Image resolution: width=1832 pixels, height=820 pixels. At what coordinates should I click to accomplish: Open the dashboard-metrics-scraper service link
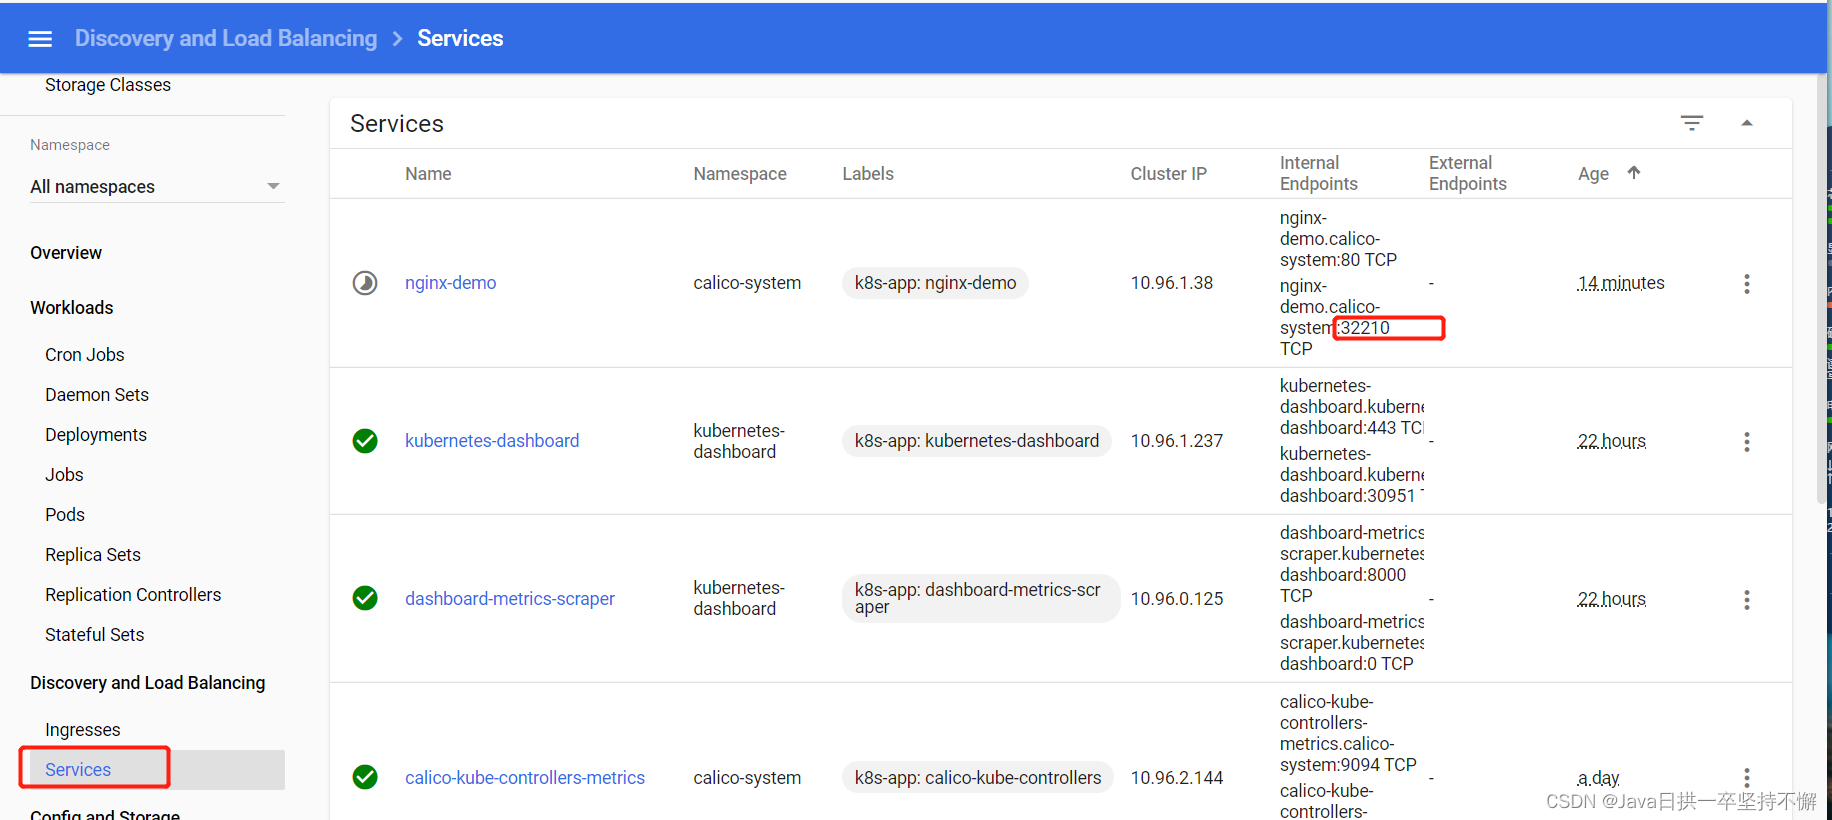pos(510,599)
